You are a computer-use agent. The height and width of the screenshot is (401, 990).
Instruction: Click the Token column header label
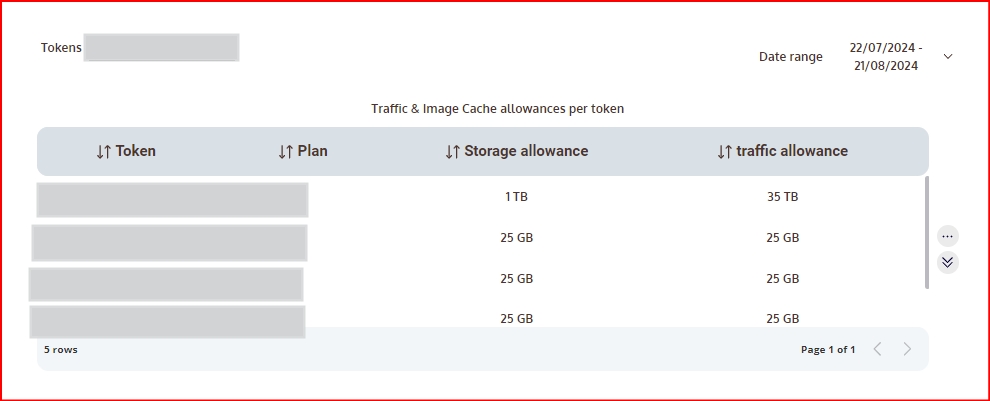[136, 152]
